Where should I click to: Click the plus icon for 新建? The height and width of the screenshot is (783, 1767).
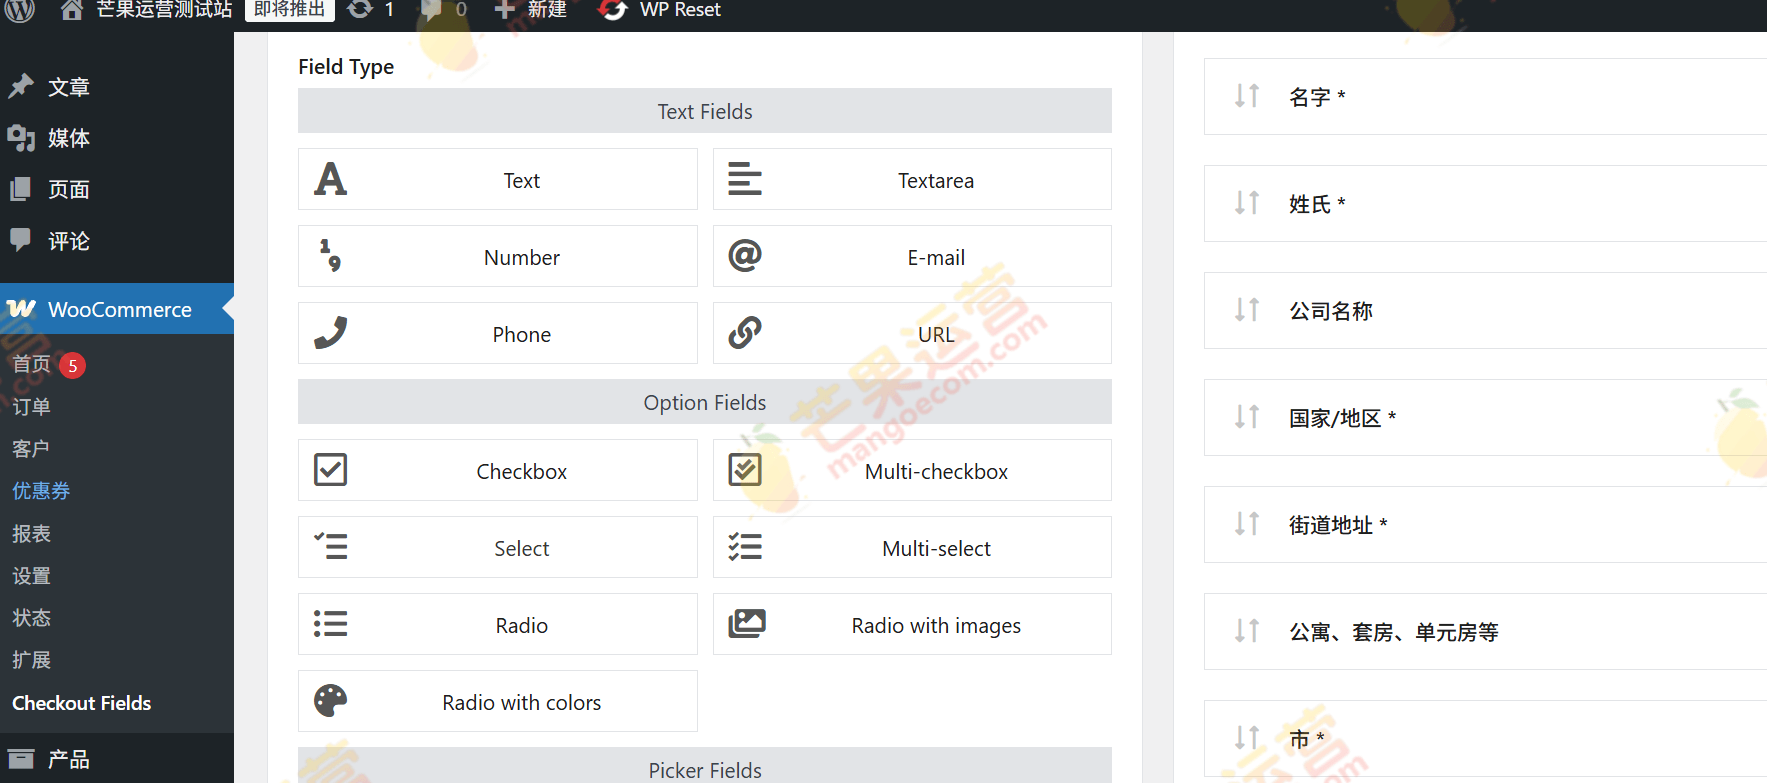[x=505, y=9]
